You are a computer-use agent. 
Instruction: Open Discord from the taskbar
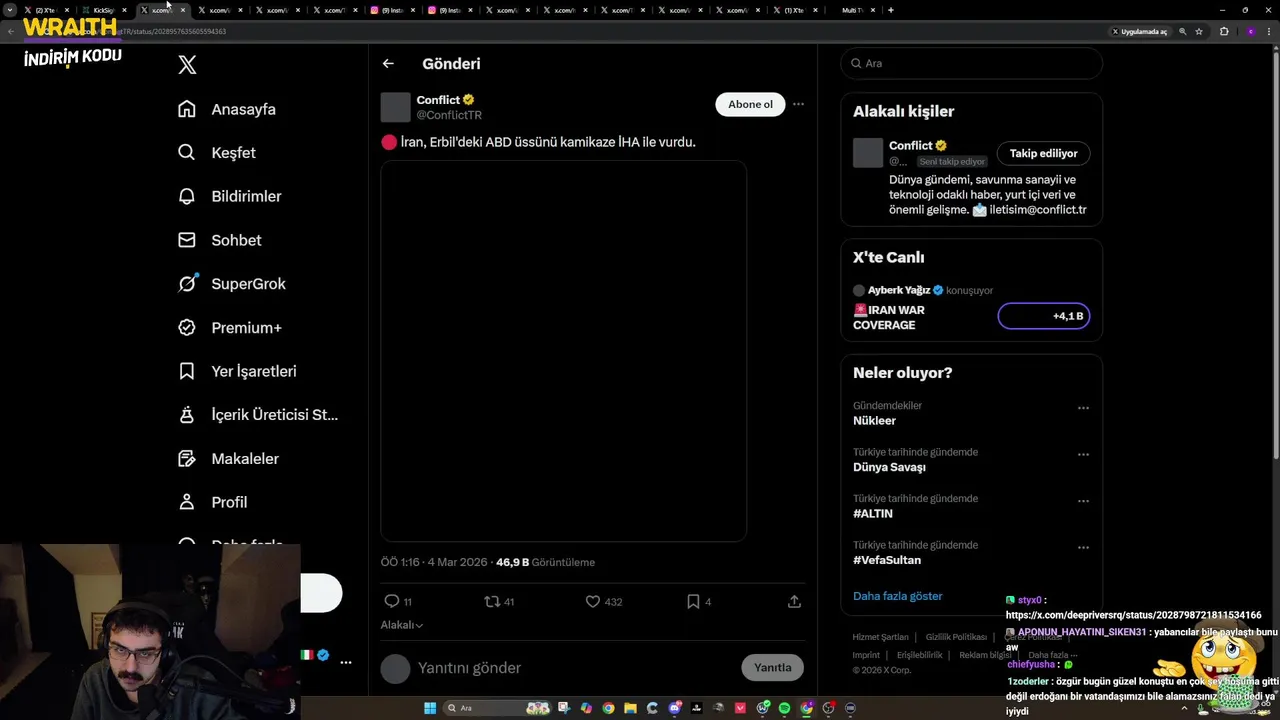click(674, 708)
